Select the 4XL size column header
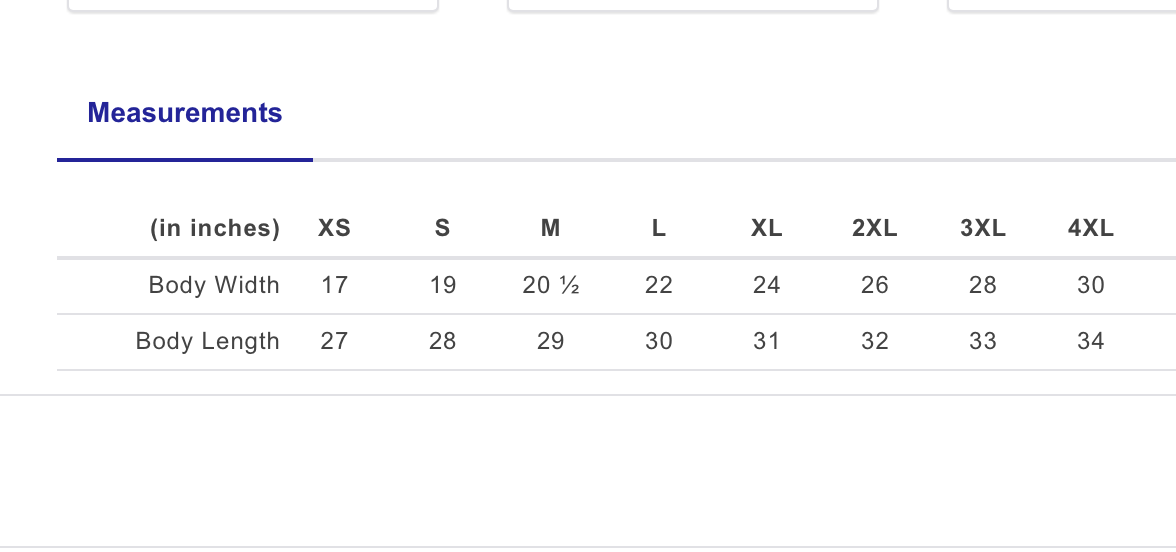This screenshot has height=552, width=1176. tap(1090, 229)
